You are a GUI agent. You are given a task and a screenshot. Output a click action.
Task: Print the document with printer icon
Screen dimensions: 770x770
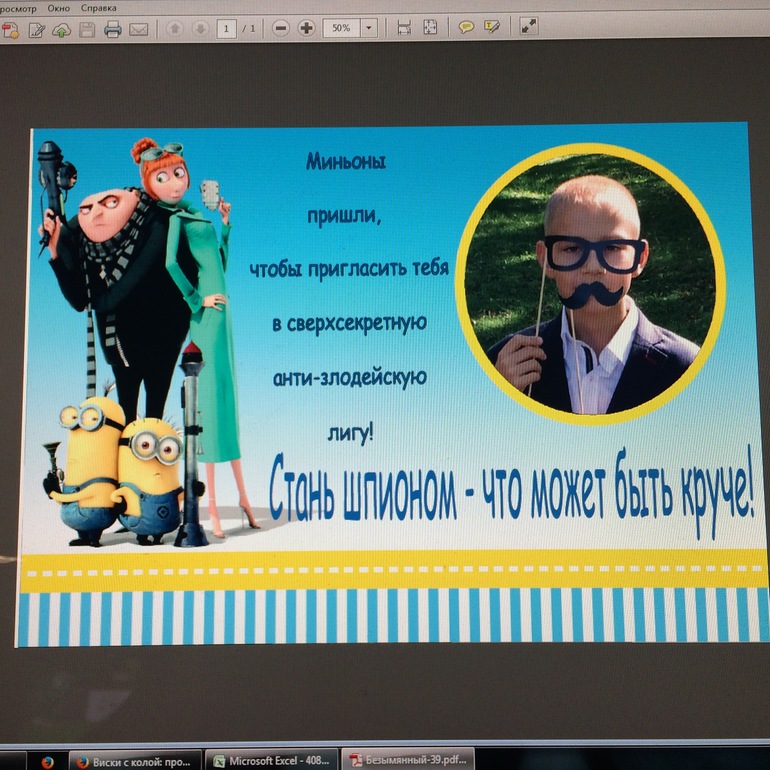pyautogui.click(x=112, y=29)
